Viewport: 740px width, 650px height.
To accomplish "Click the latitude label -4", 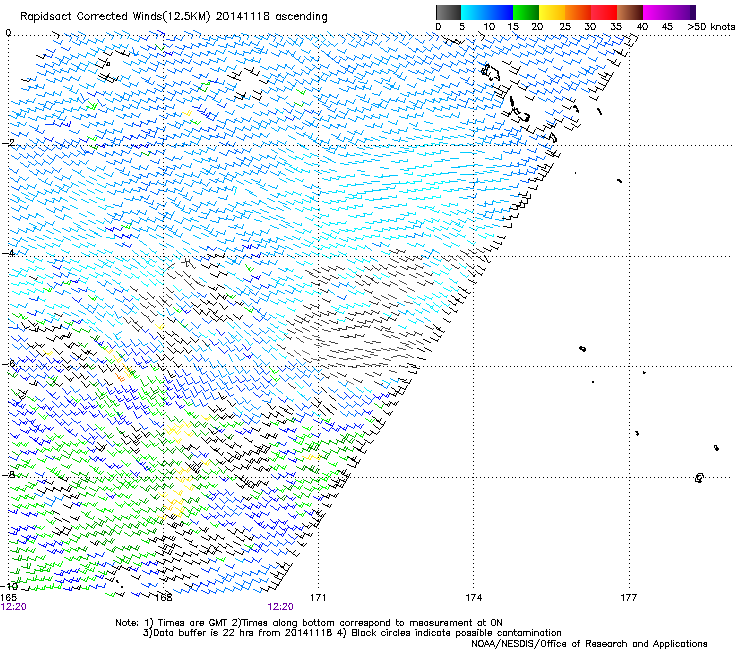I will [x=8, y=253].
